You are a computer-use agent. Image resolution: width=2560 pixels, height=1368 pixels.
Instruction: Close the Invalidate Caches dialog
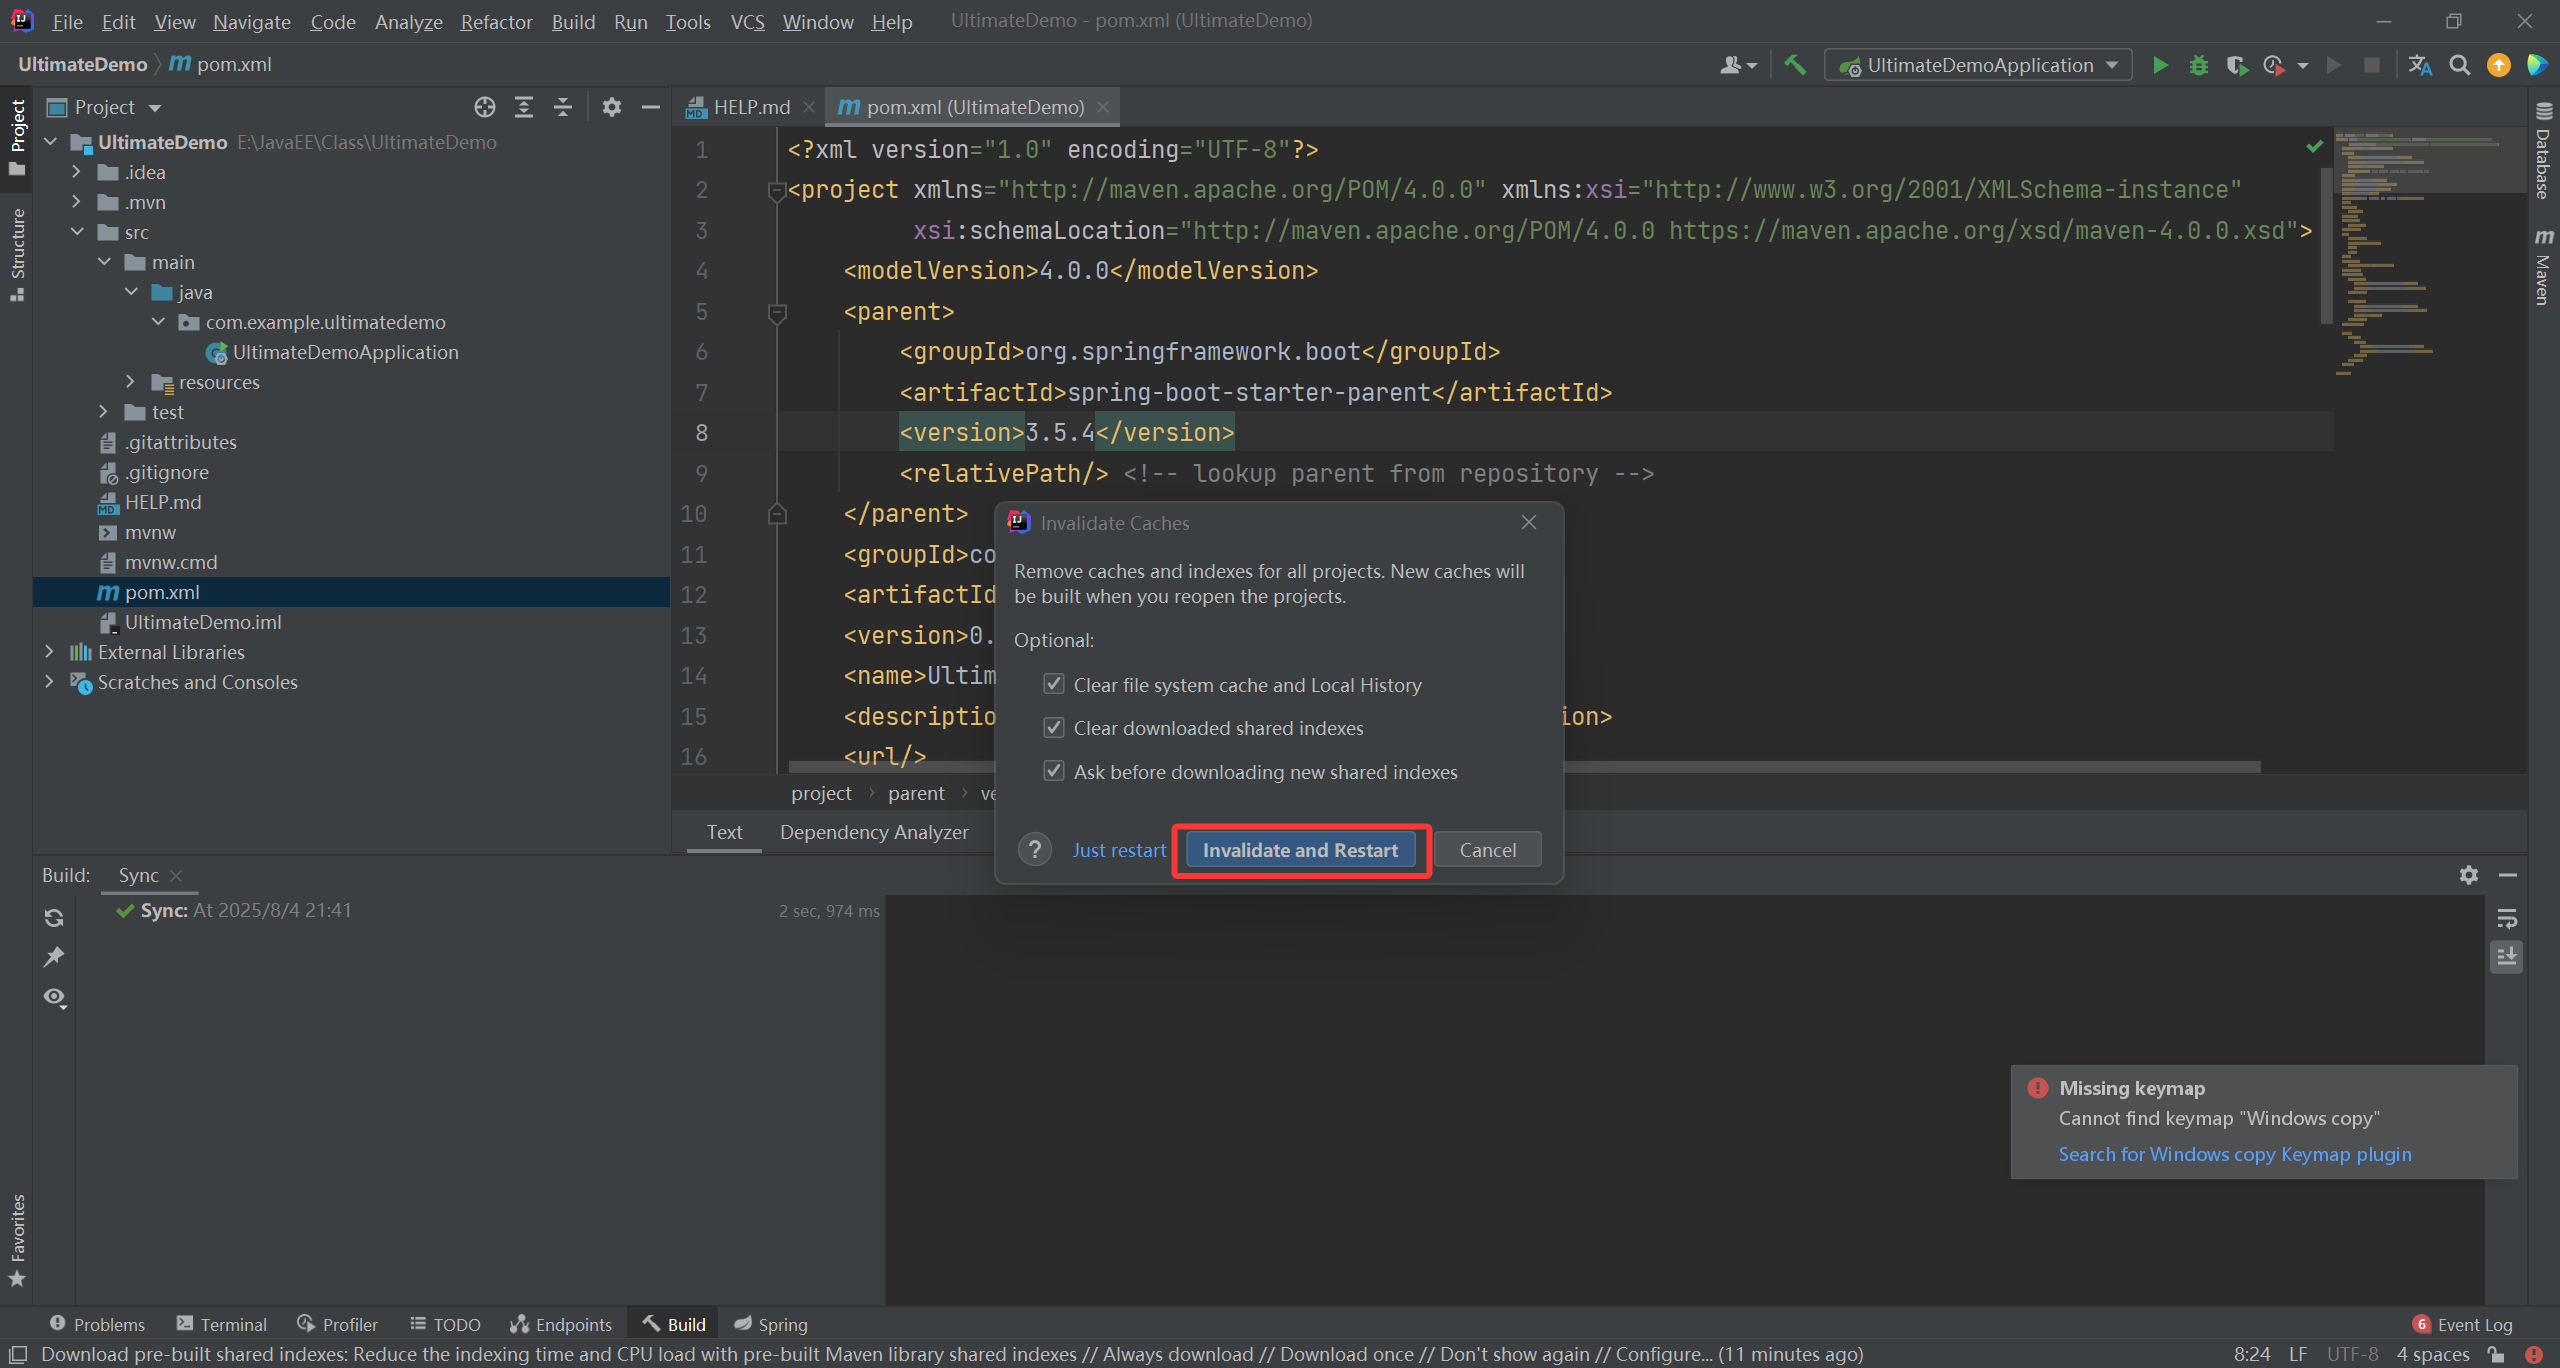(x=1528, y=522)
